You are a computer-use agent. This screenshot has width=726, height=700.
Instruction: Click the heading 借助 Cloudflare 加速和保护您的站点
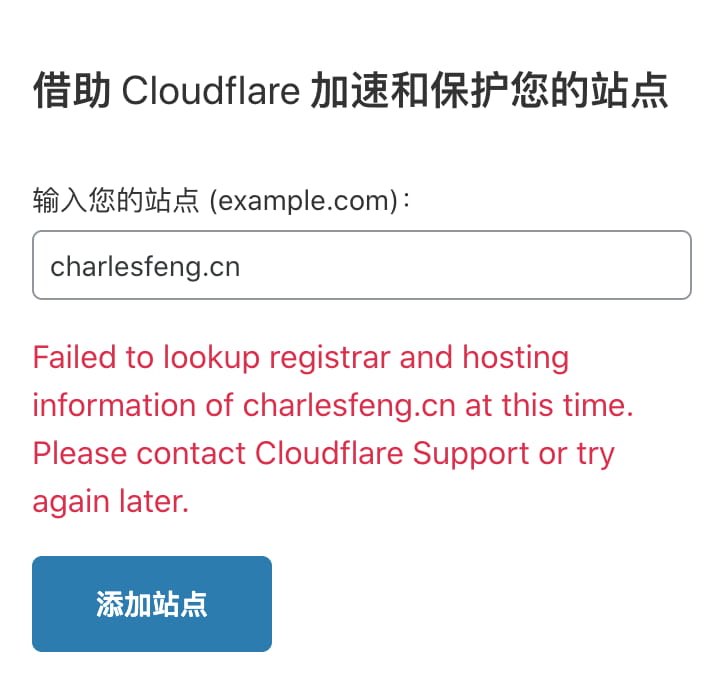(x=350, y=90)
